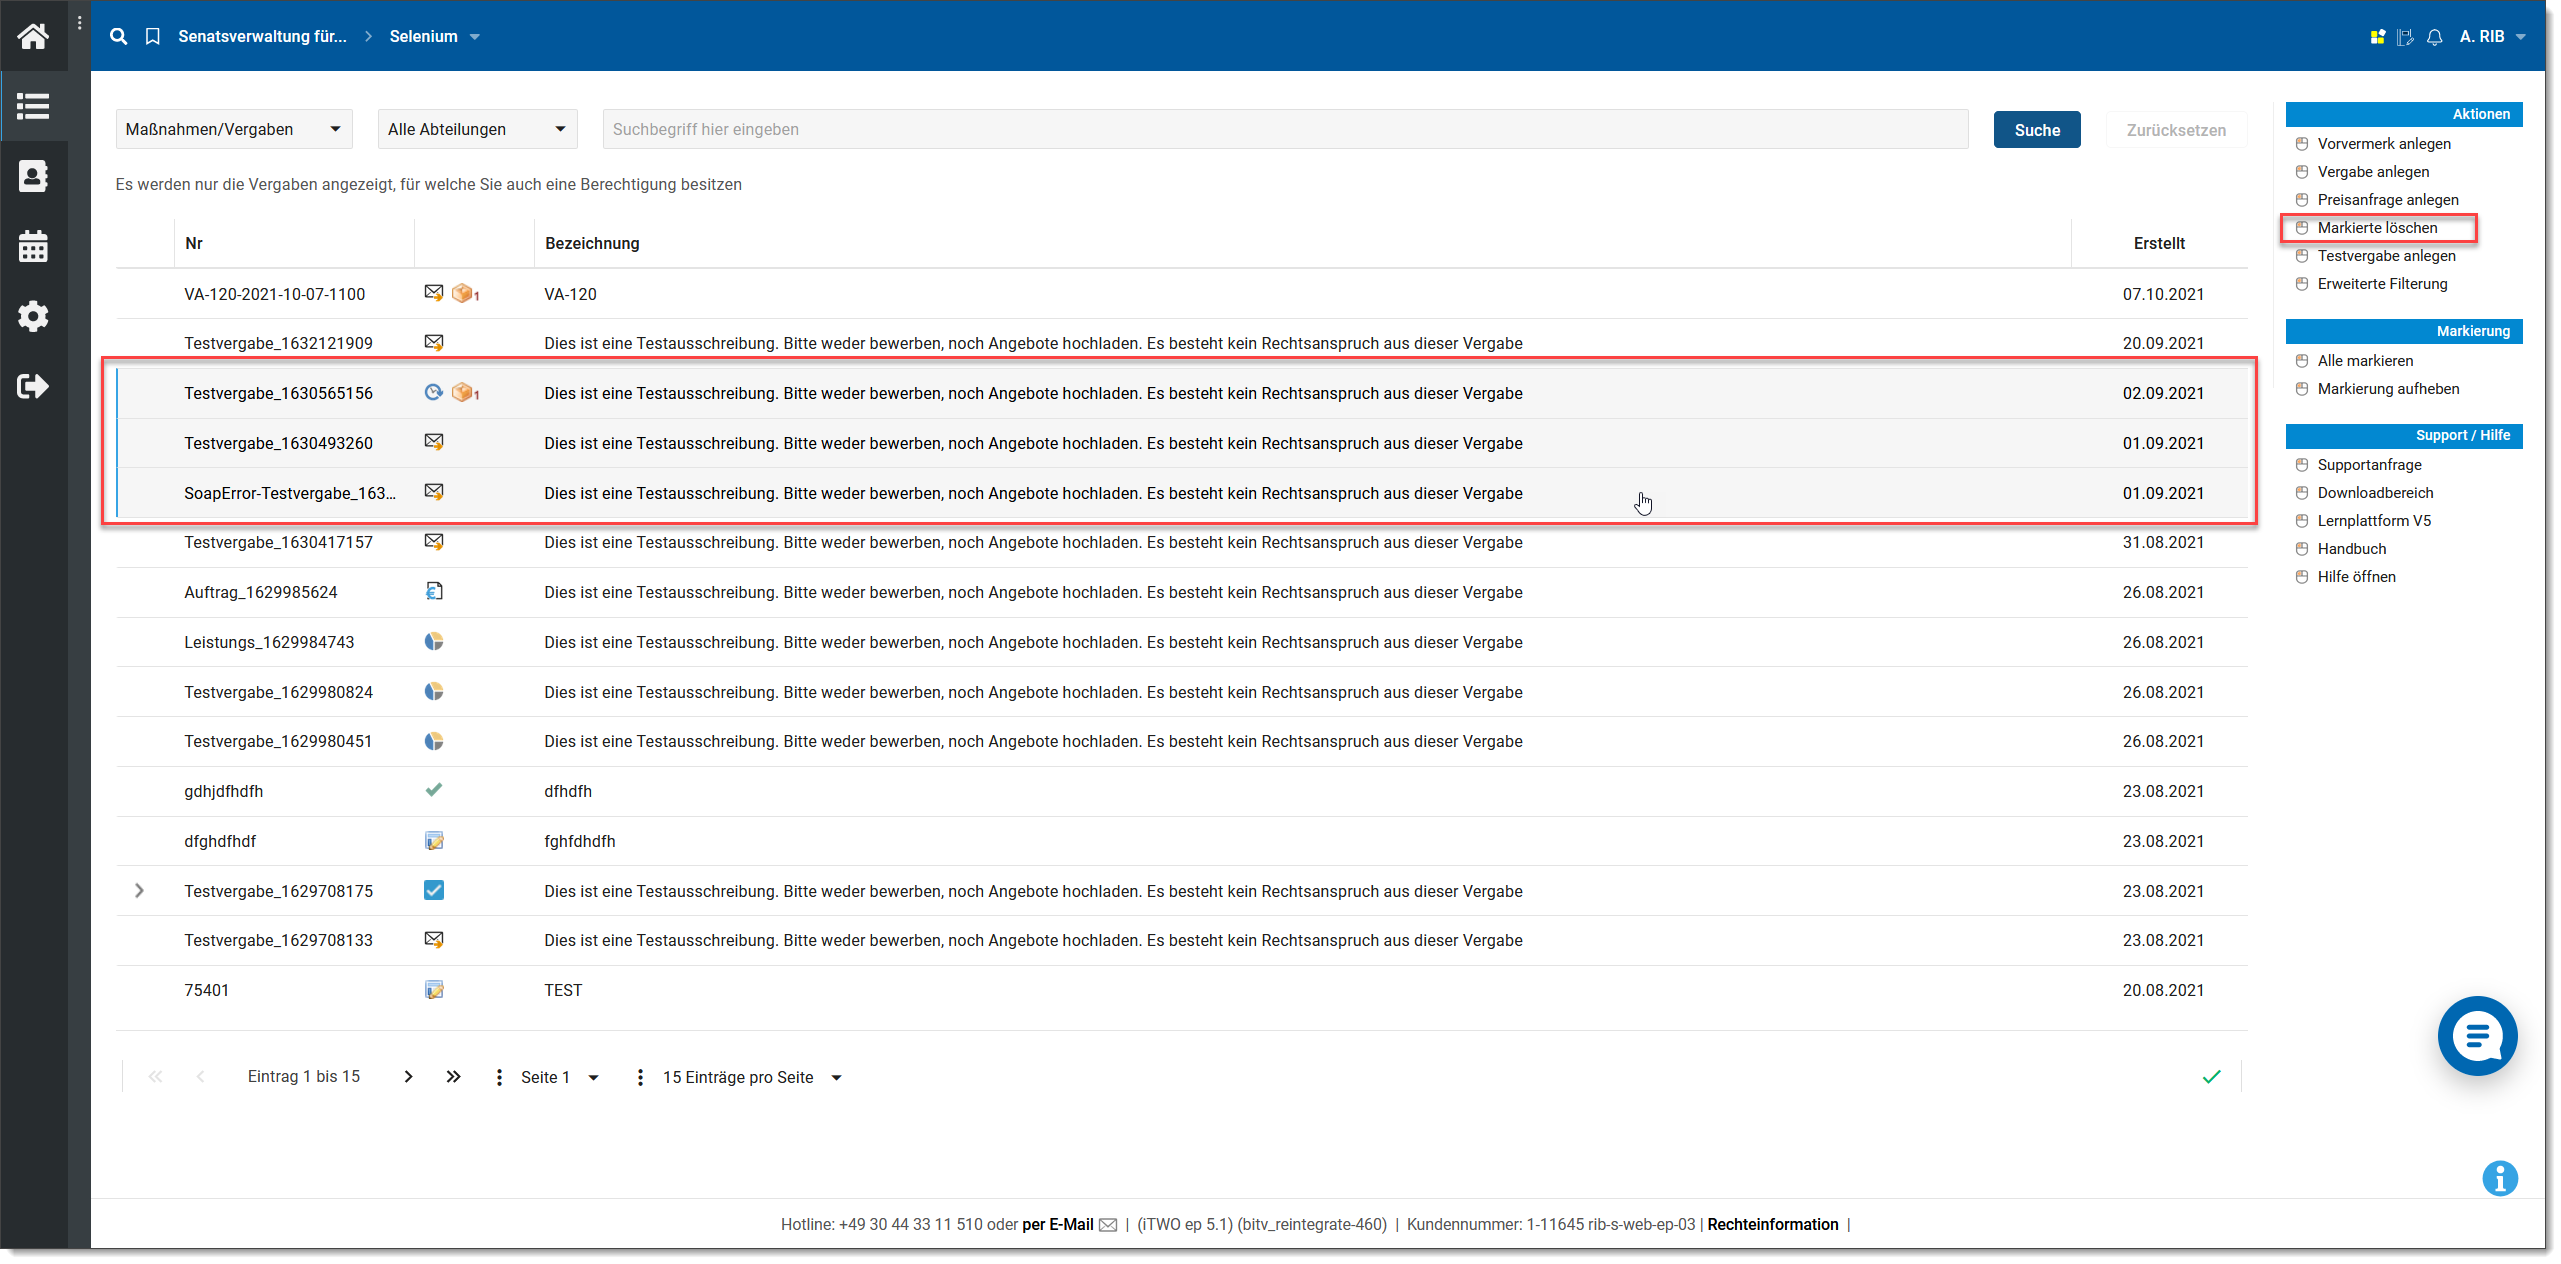Image resolution: width=2561 pixels, height=1264 pixels.
Task: Click document icon for Auftrag_1629985624
Action: point(433,591)
